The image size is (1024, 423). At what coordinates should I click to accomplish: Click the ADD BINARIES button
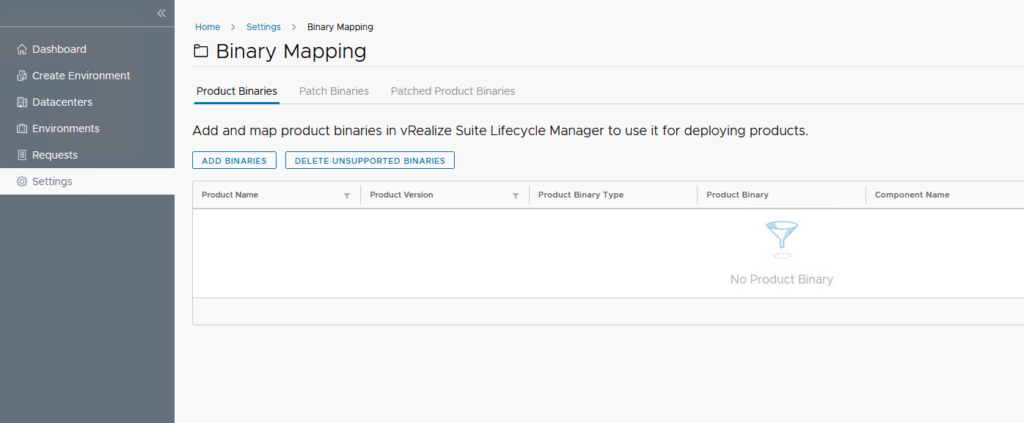tap(234, 160)
